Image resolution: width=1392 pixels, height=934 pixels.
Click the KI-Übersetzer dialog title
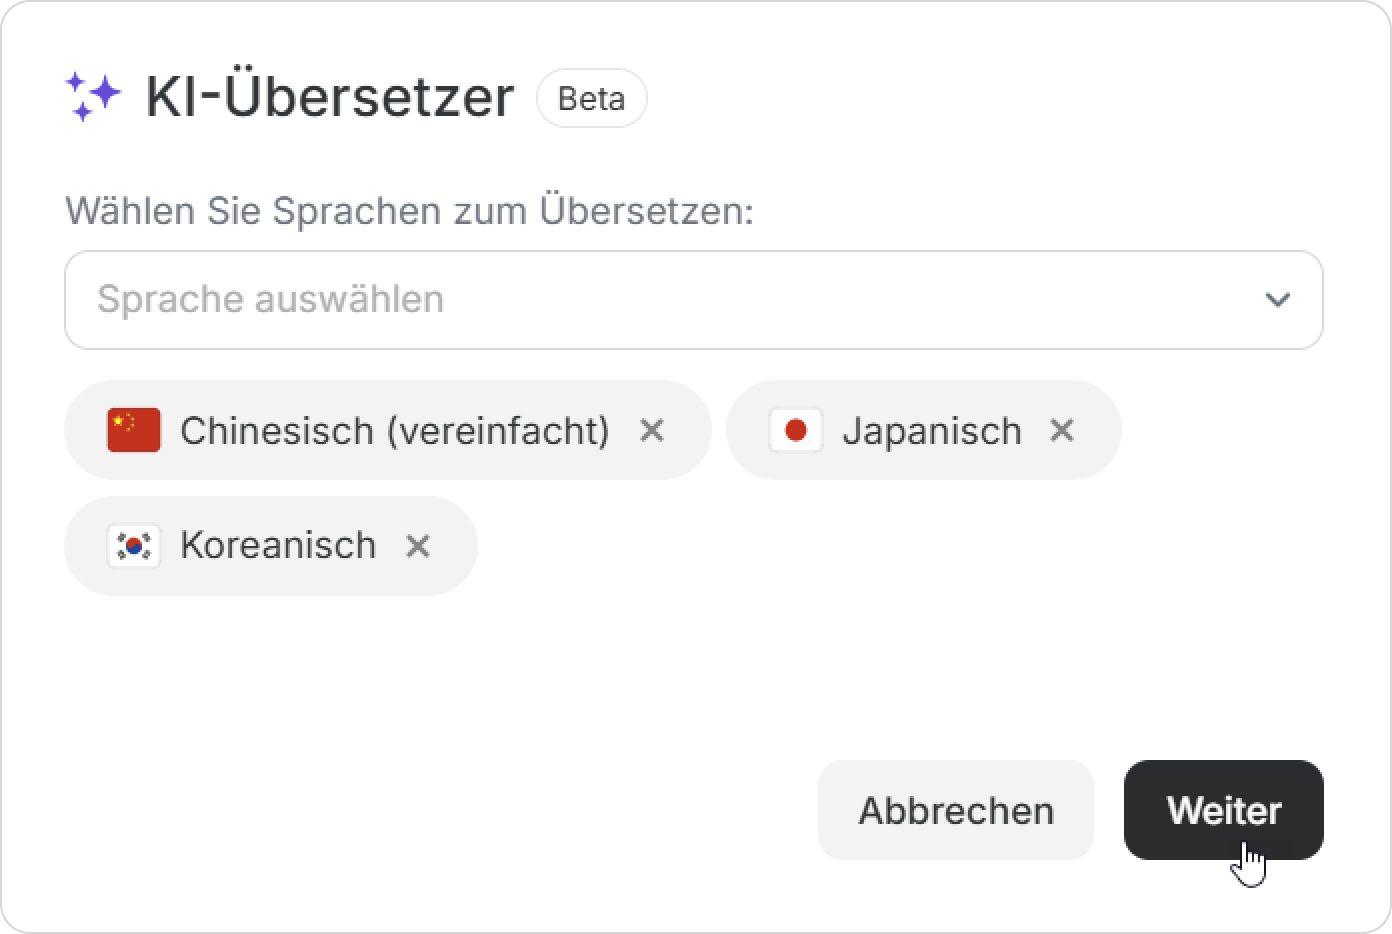[x=330, y=97]
